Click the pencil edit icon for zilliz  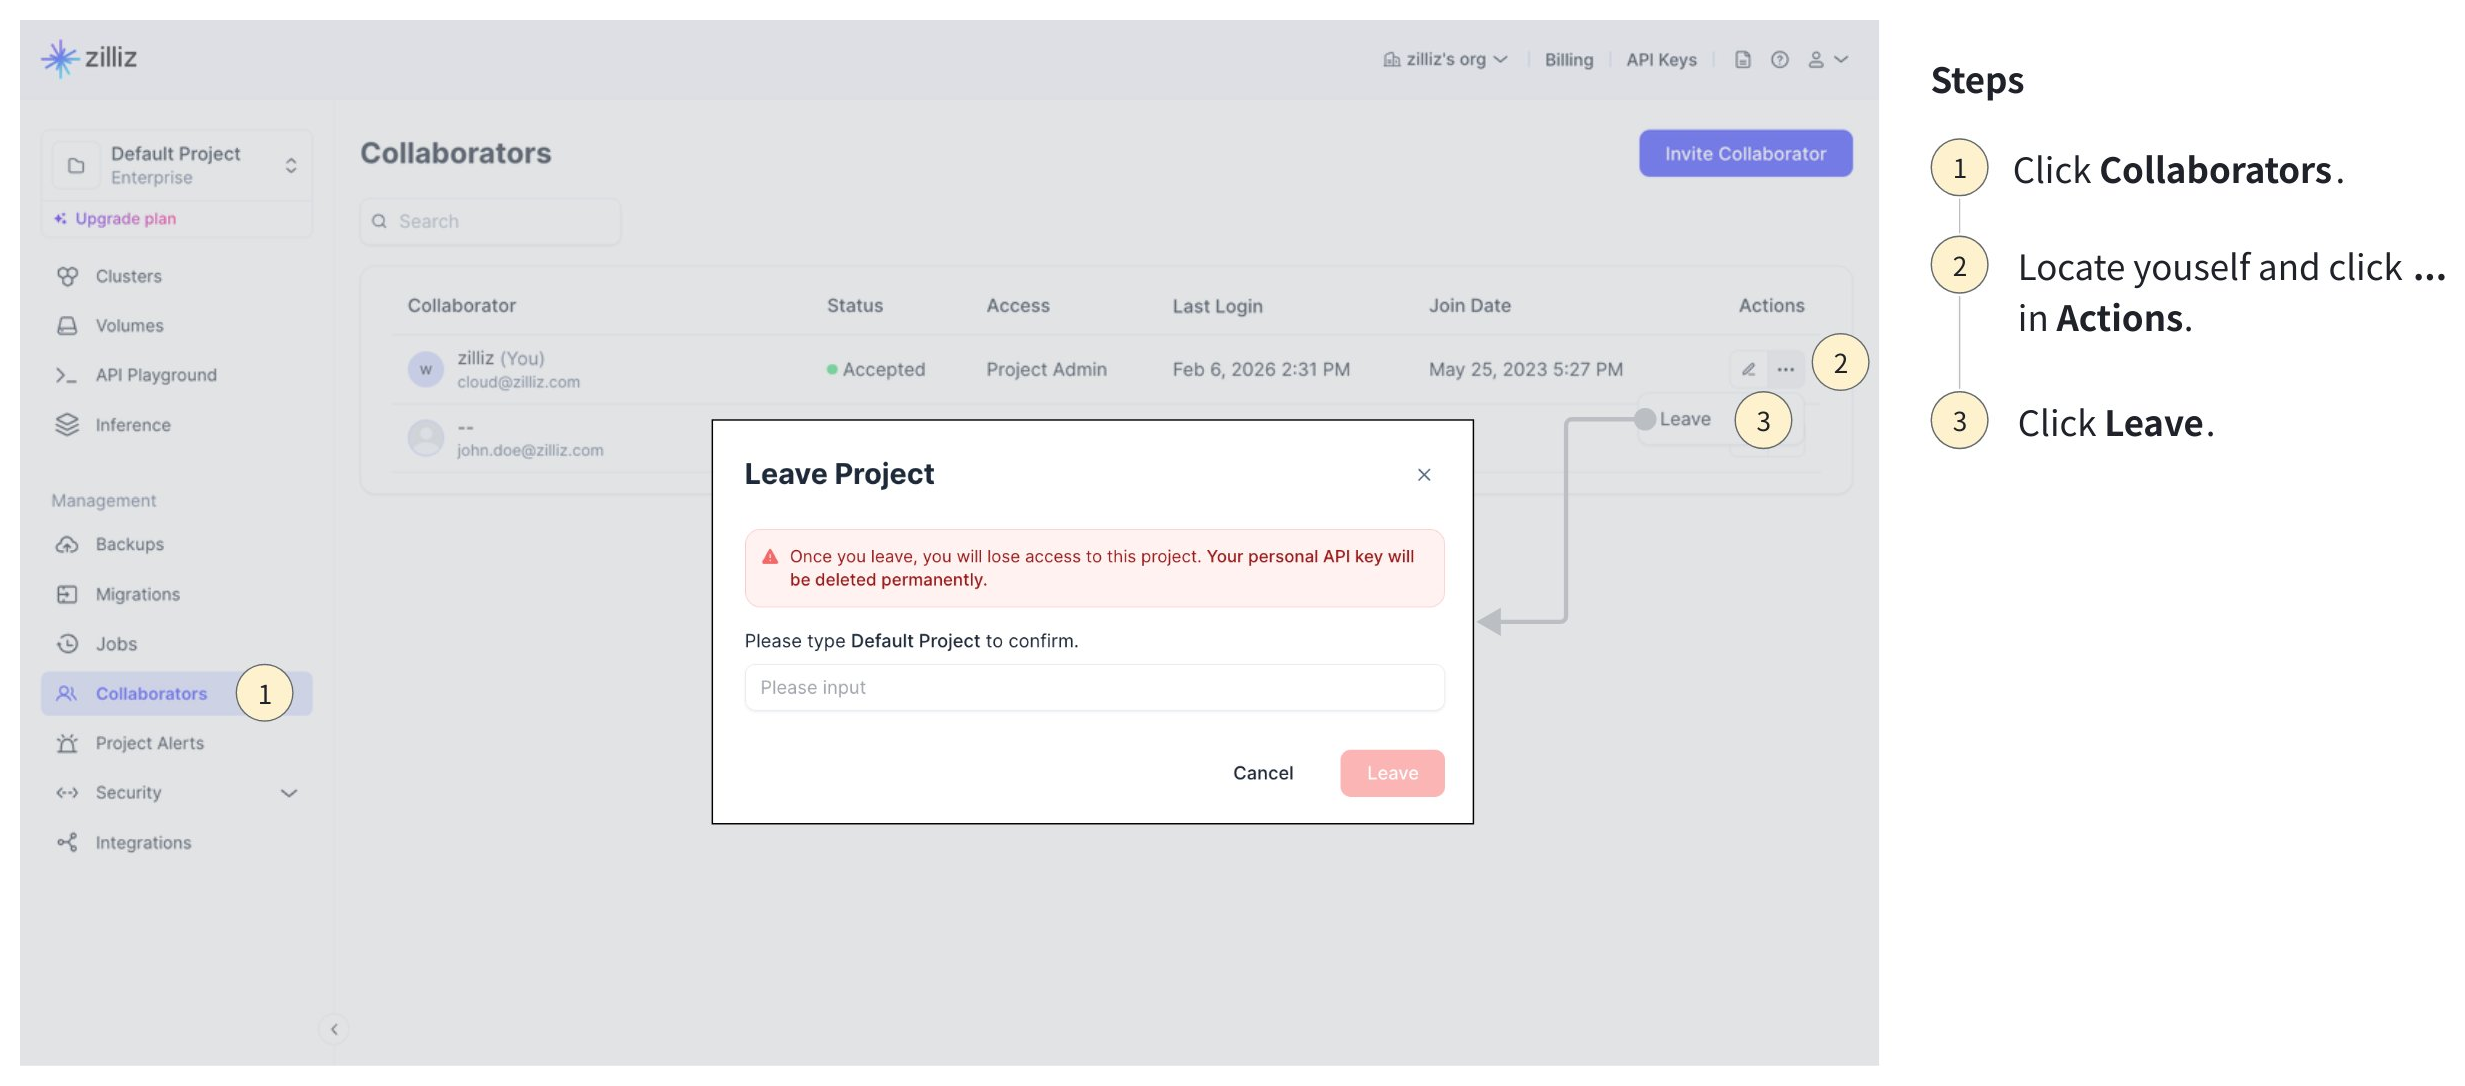click(1748, 369)
